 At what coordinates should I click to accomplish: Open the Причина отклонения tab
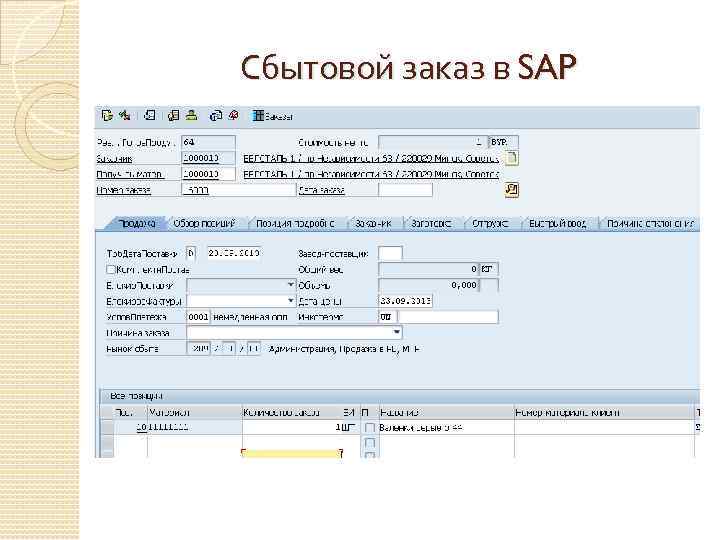pyautogui.click(x=650, y=224)
